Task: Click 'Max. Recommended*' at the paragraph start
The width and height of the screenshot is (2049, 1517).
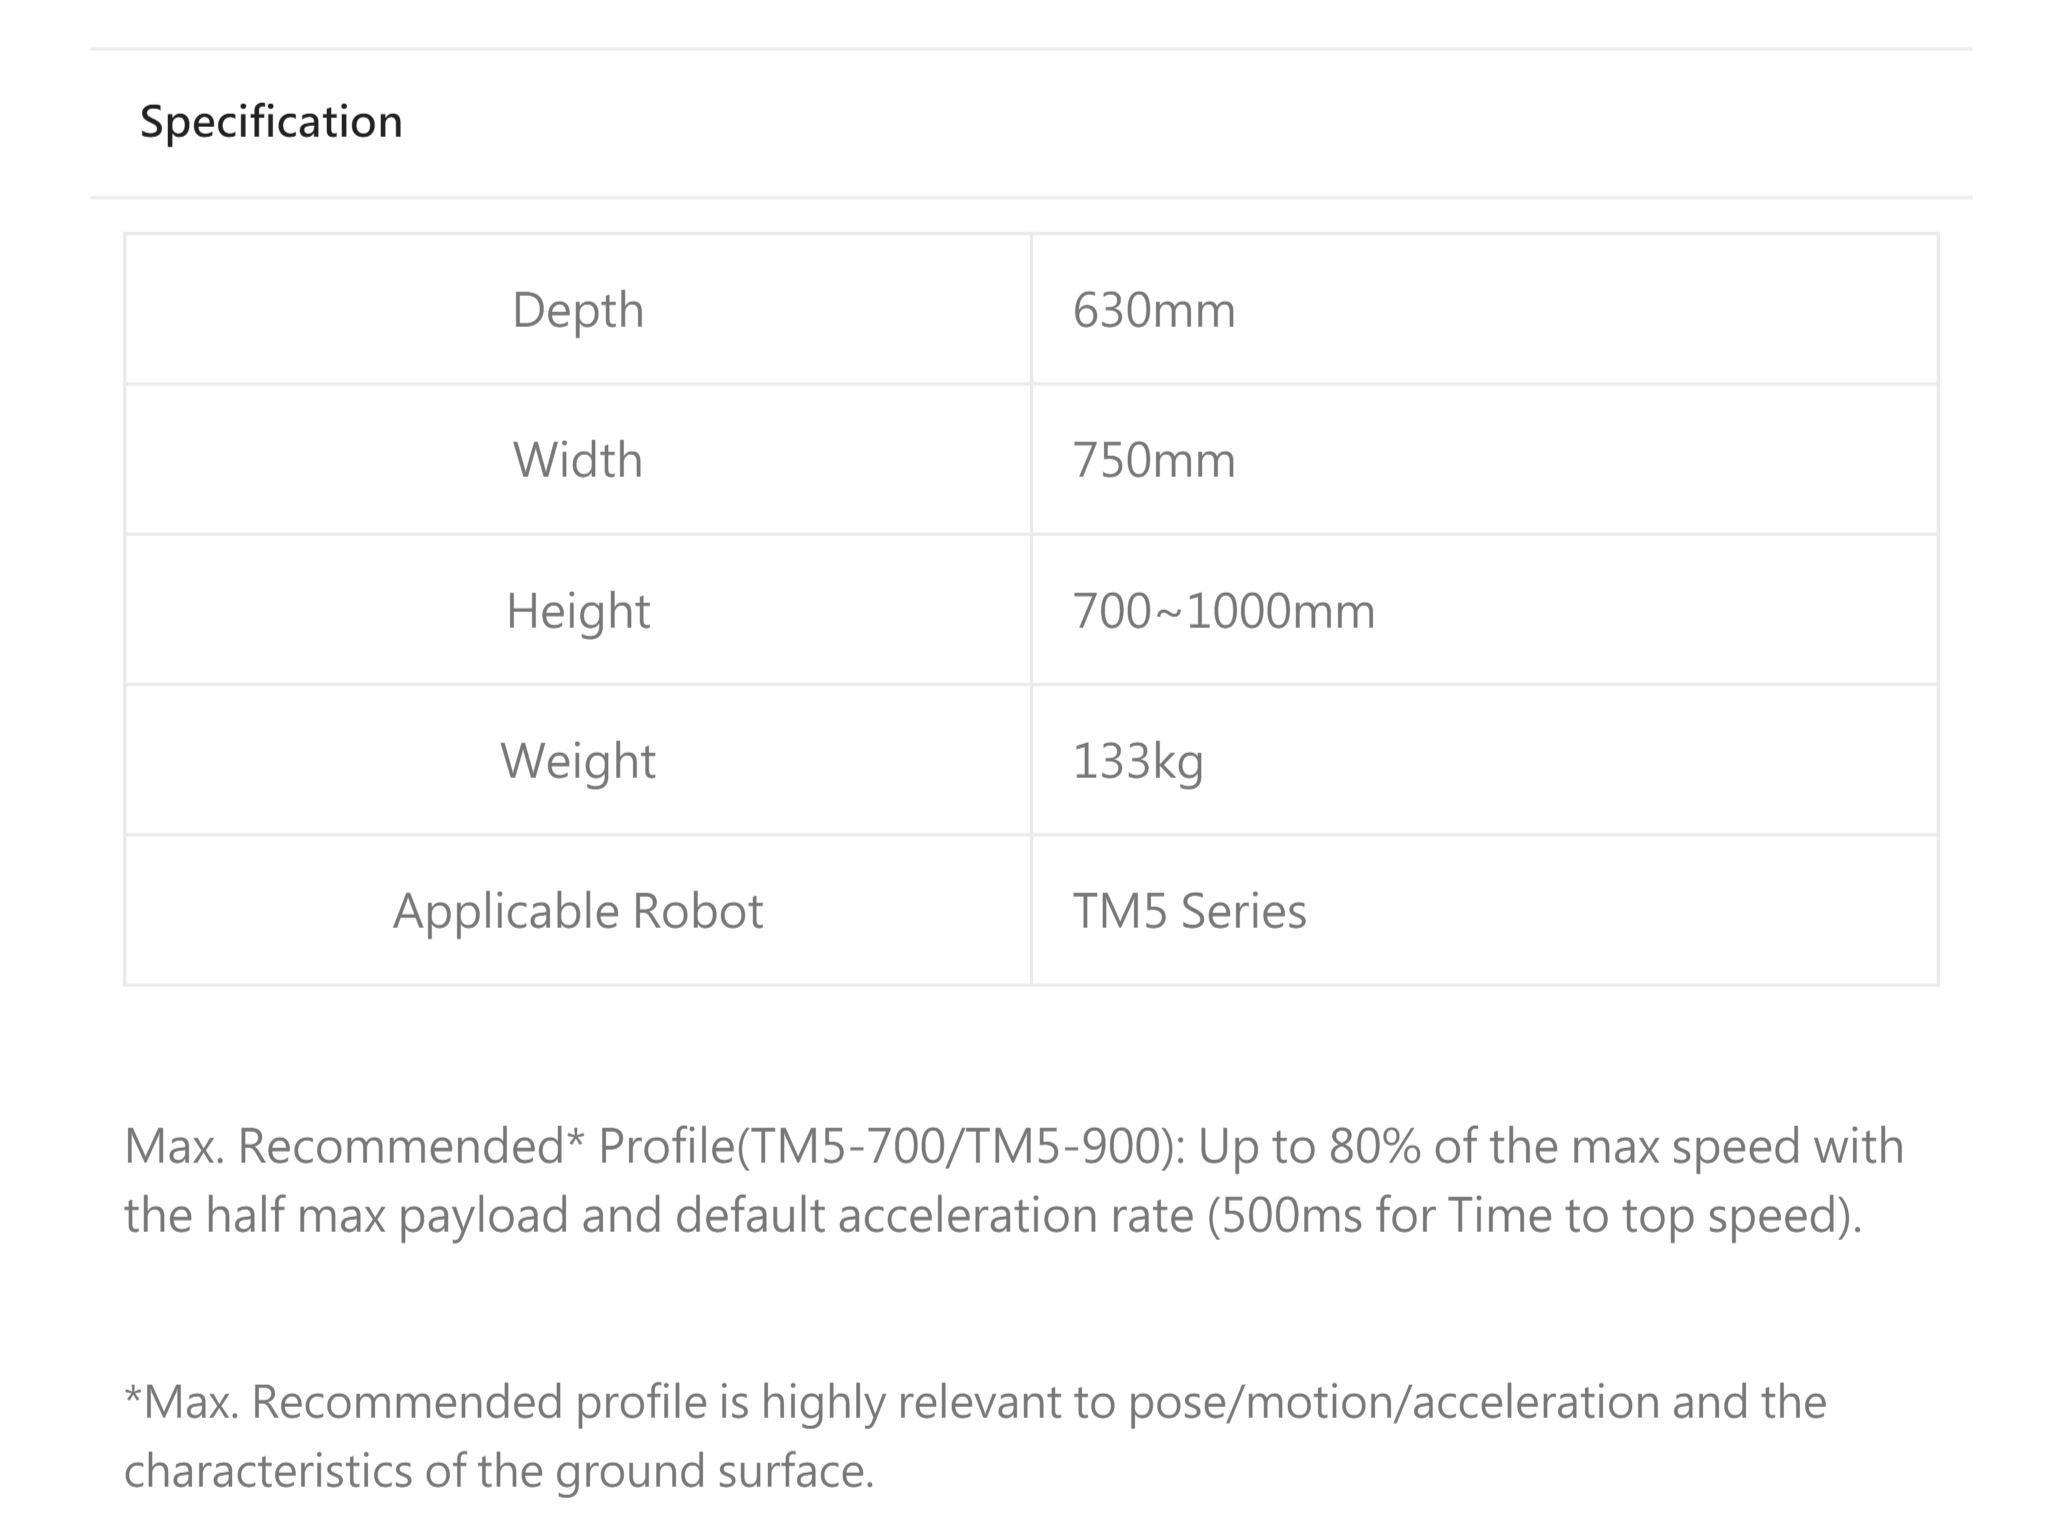Action: [x=353, y=1146]
